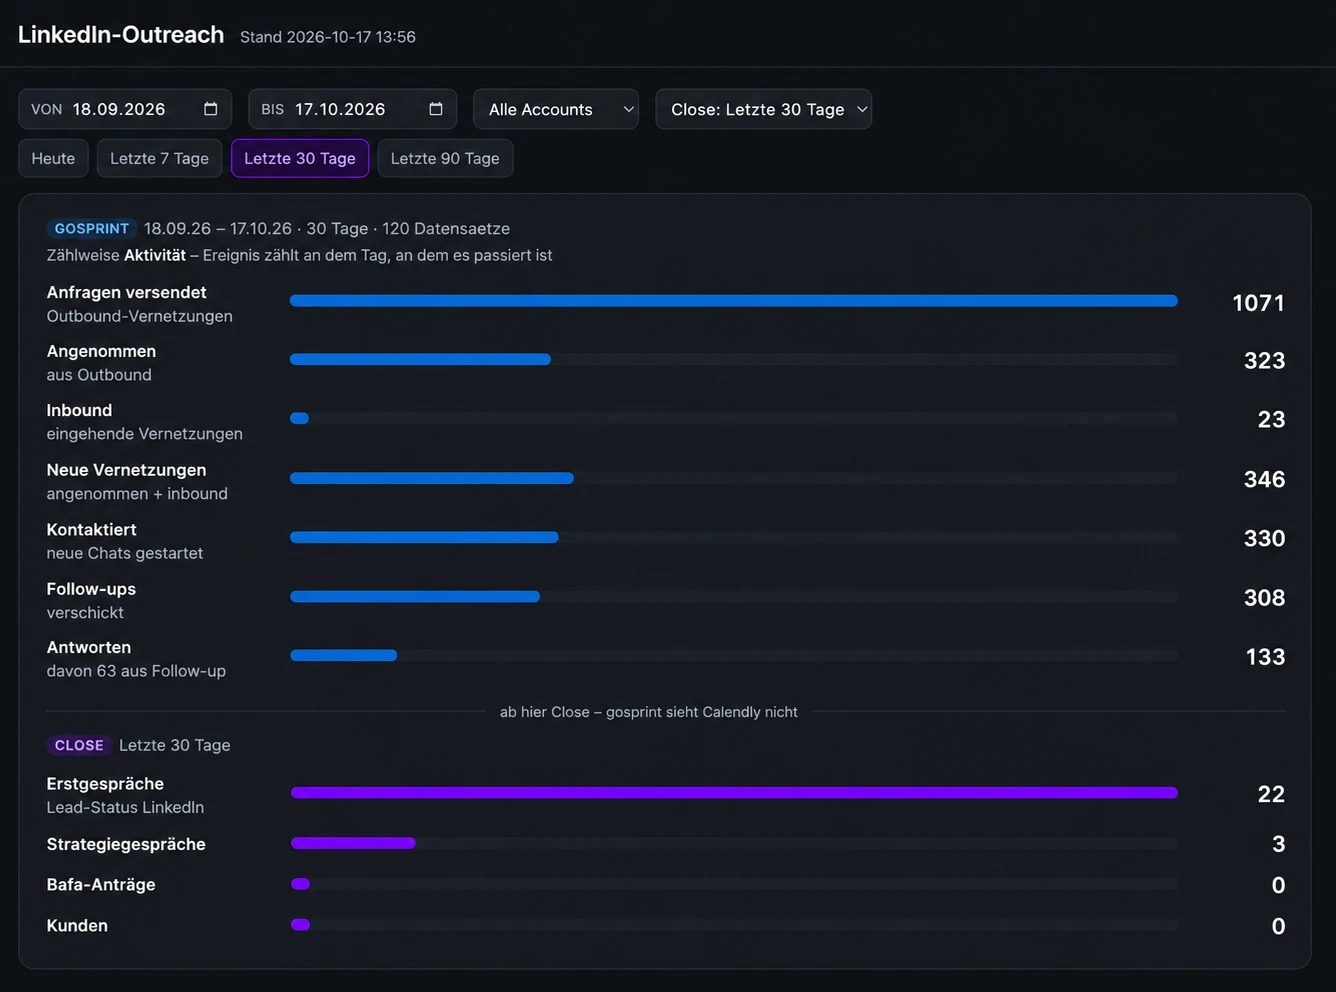This screenshot has height=992, width=1336.
Task: Click the Follow-ups label
Action: coord(91,589)
